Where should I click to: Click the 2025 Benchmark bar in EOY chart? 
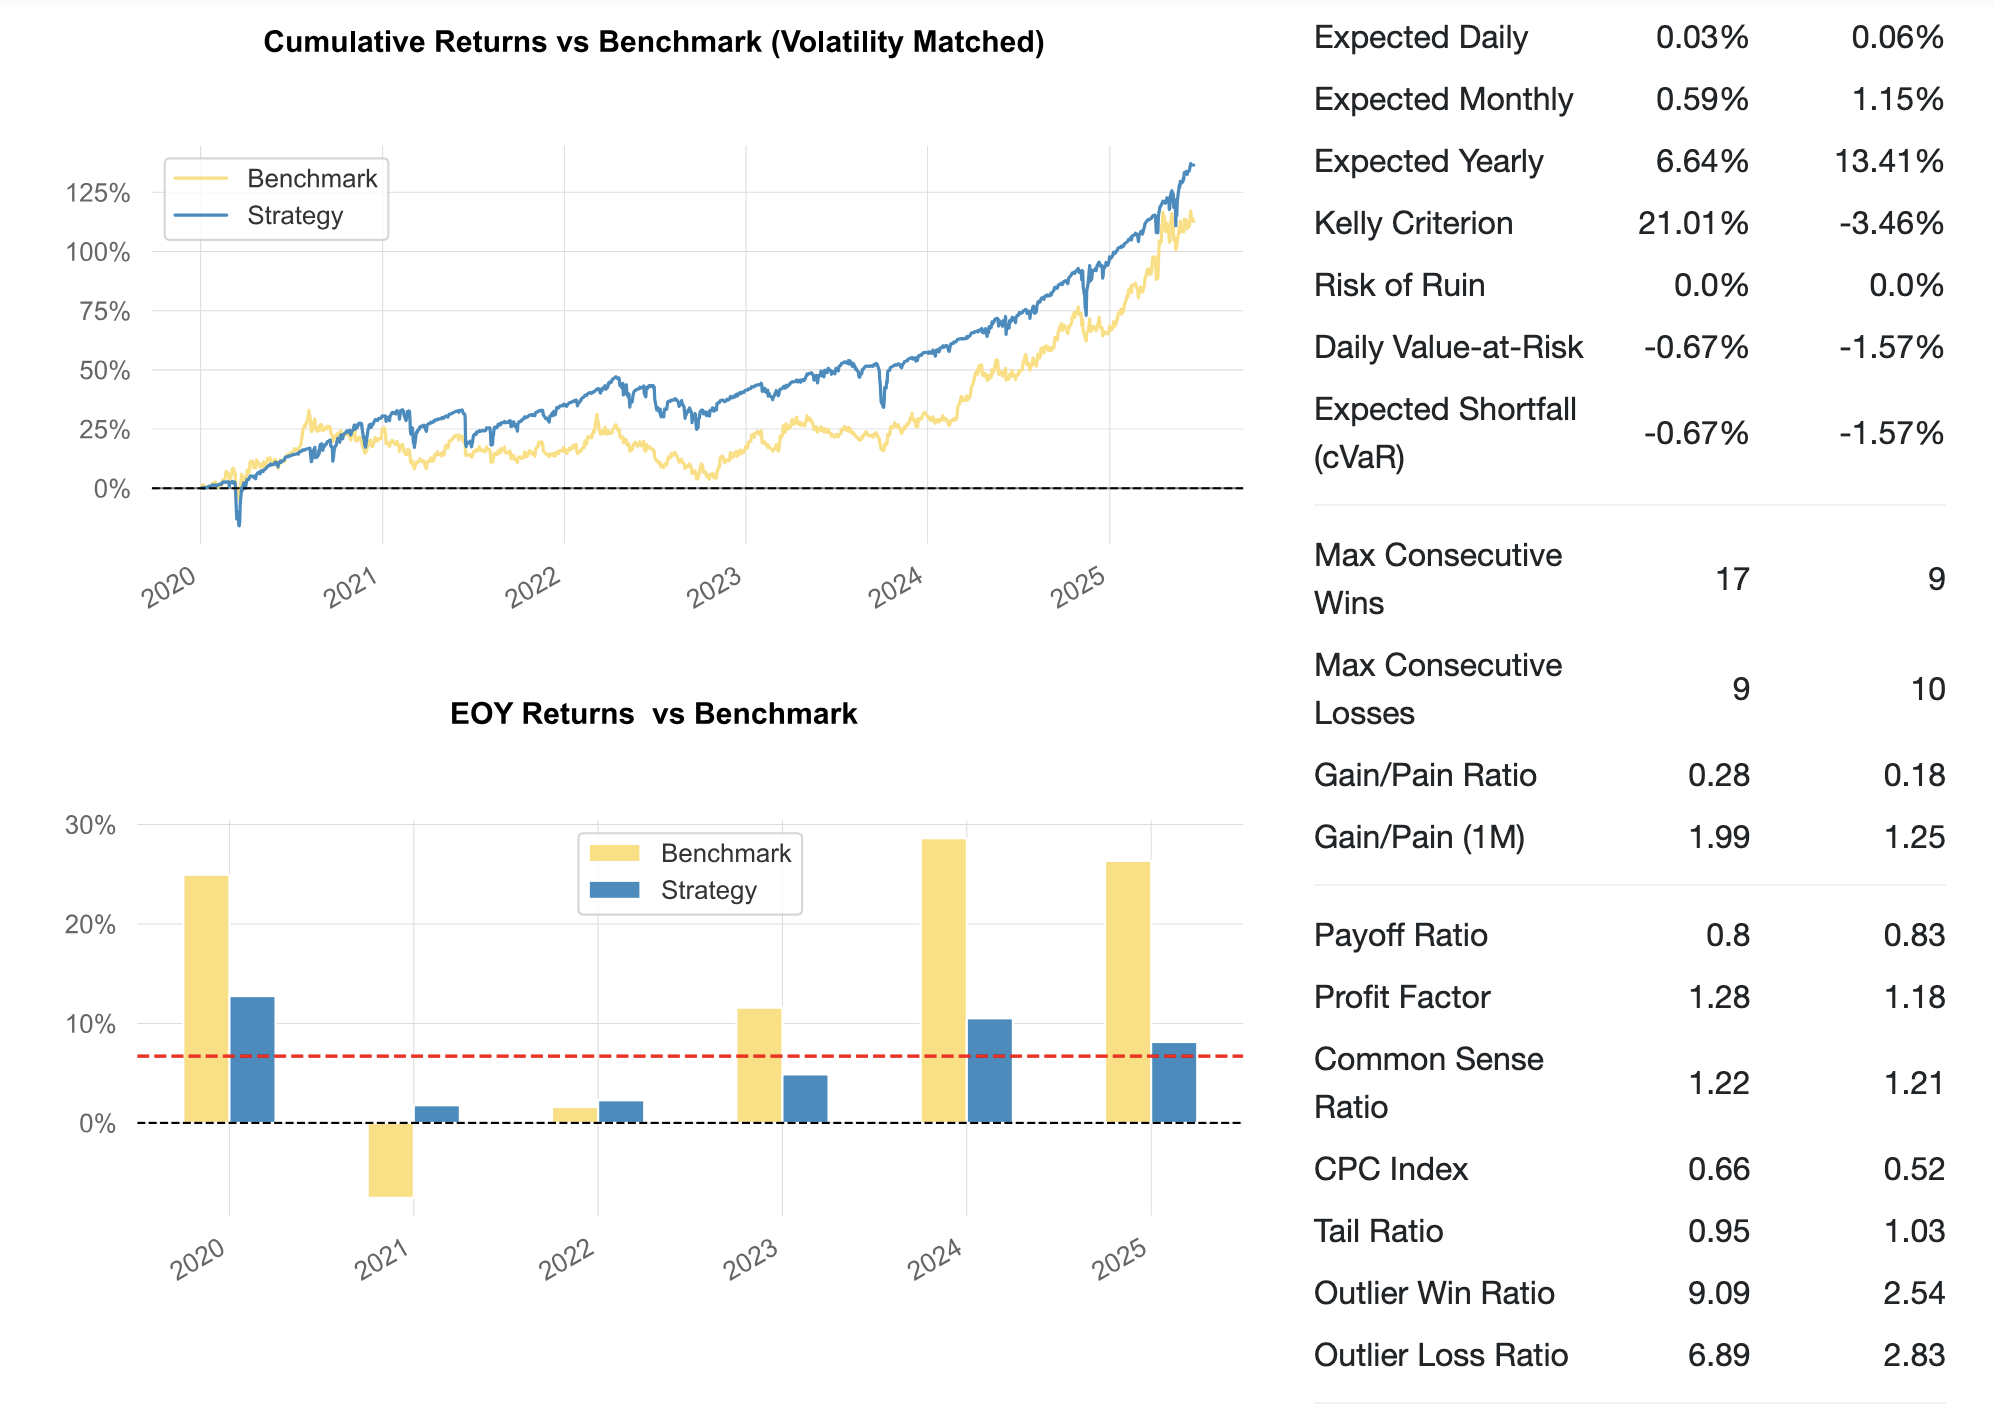coord(1127,991)
